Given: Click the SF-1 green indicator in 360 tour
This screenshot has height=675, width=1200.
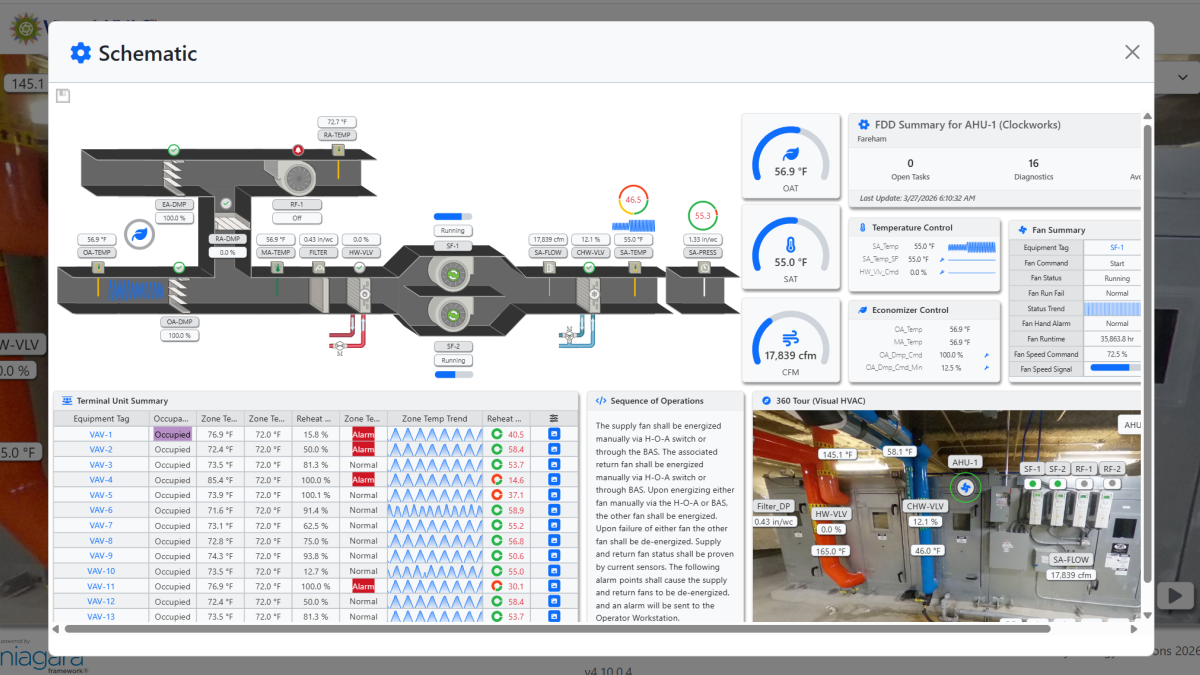Looking at the screenshot, I should 1032,483.
